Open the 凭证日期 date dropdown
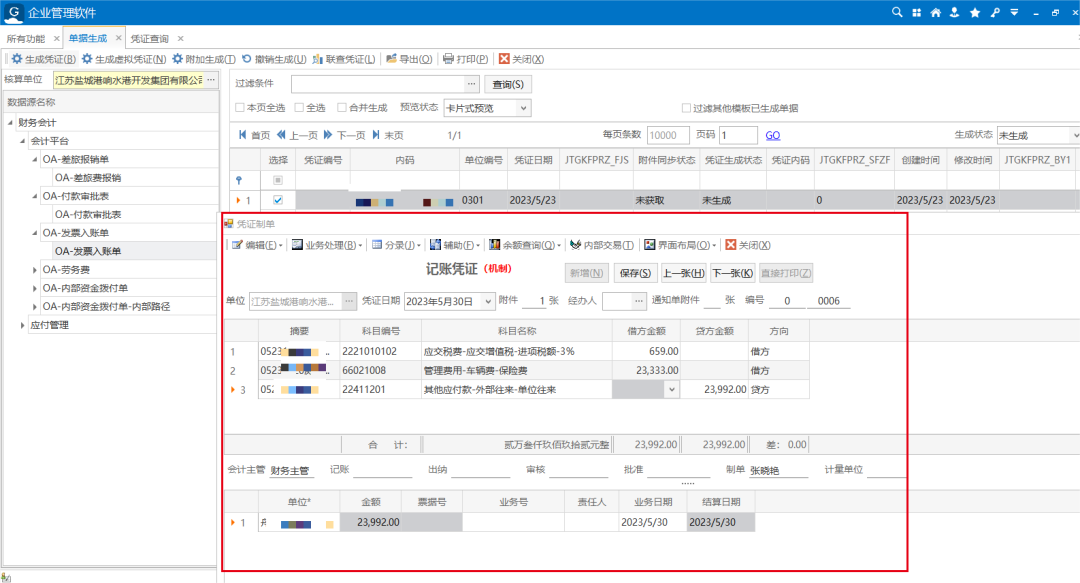This screenshot has width=1080, height=583. [x=487, y=301]
